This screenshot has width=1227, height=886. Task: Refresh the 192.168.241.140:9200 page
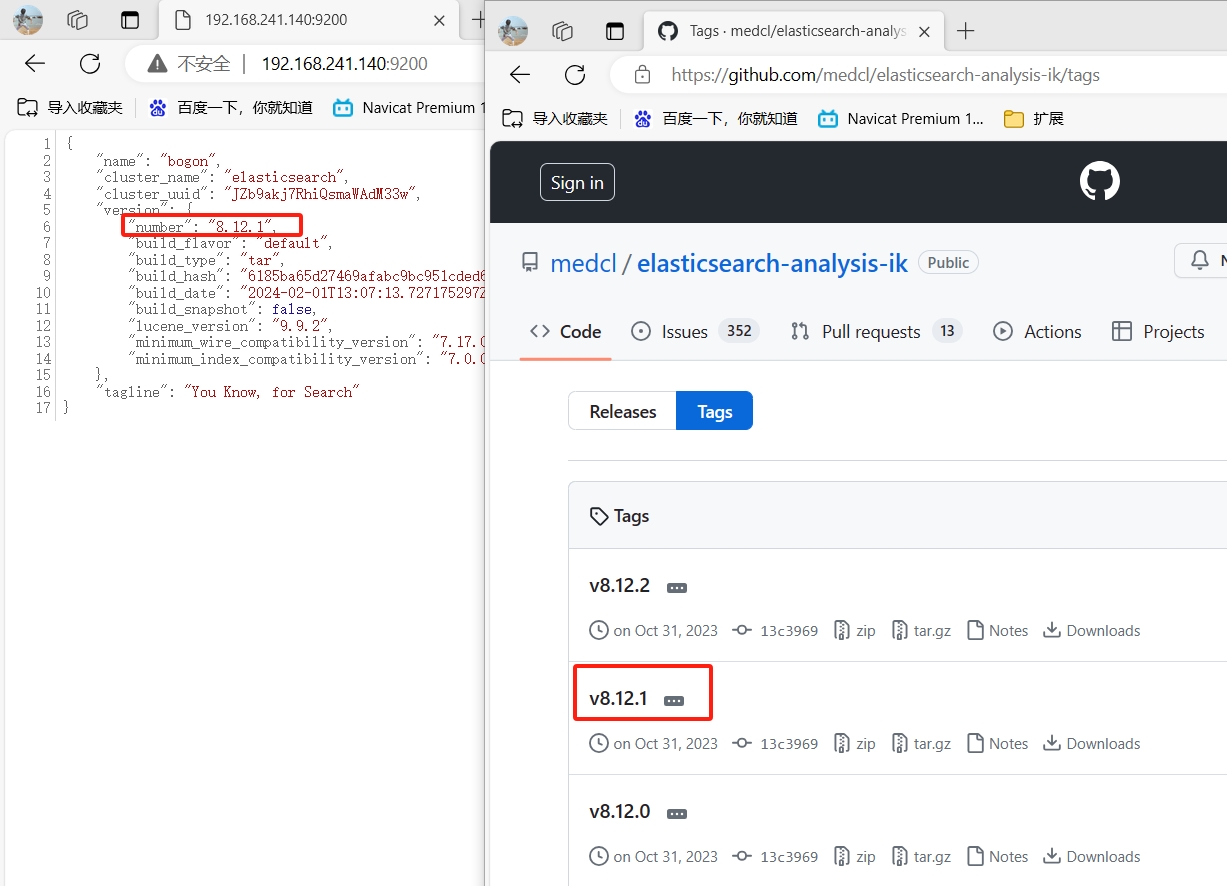pyautogui.click(x=90, y=64)
